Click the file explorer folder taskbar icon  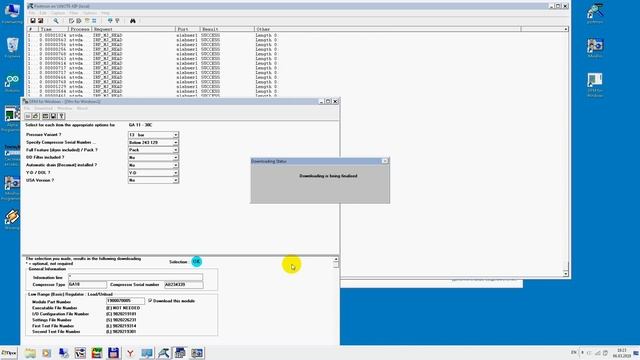pyautogui.click(x=30, y=353)
